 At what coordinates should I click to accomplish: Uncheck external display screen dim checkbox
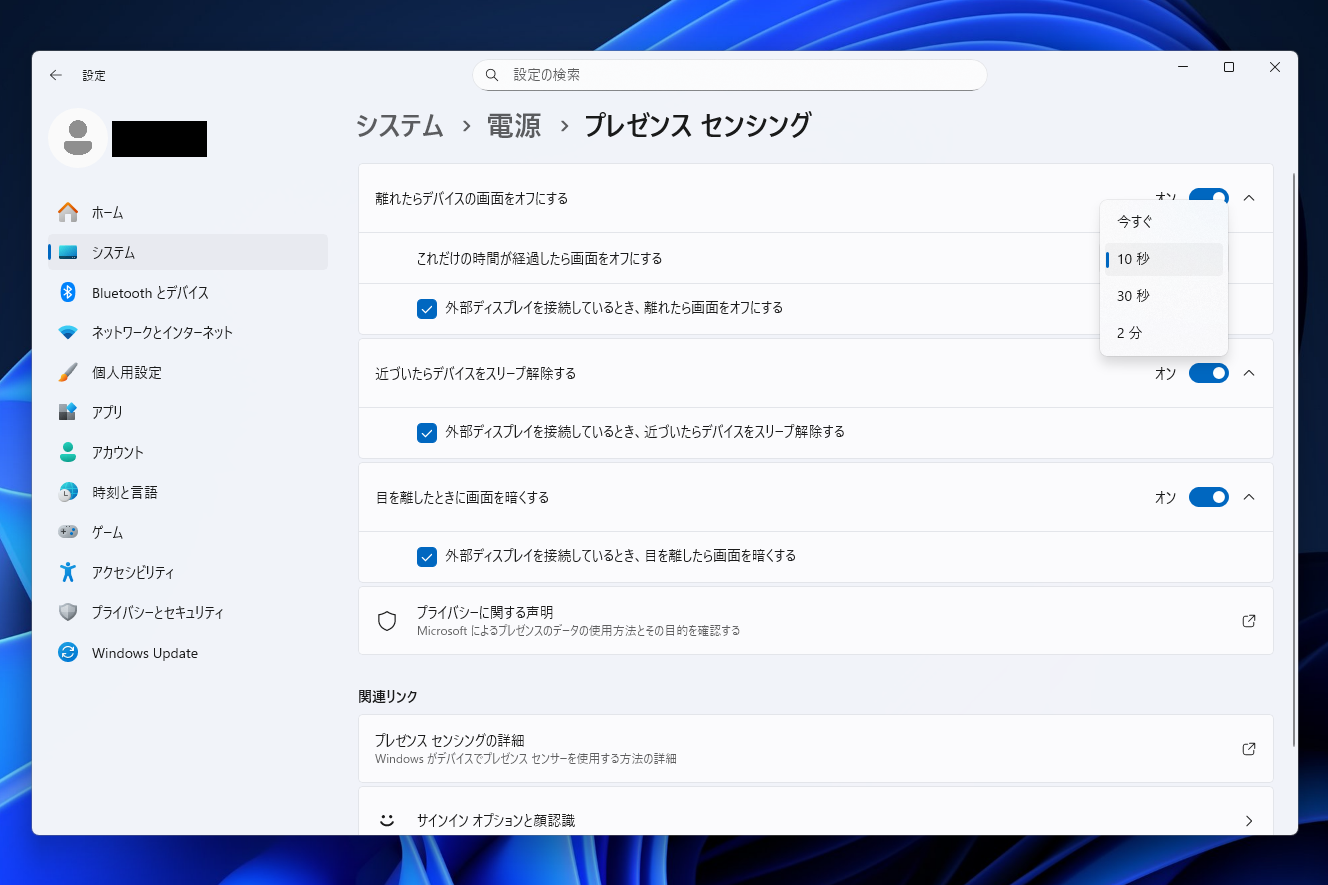click(x=427, y=557)
